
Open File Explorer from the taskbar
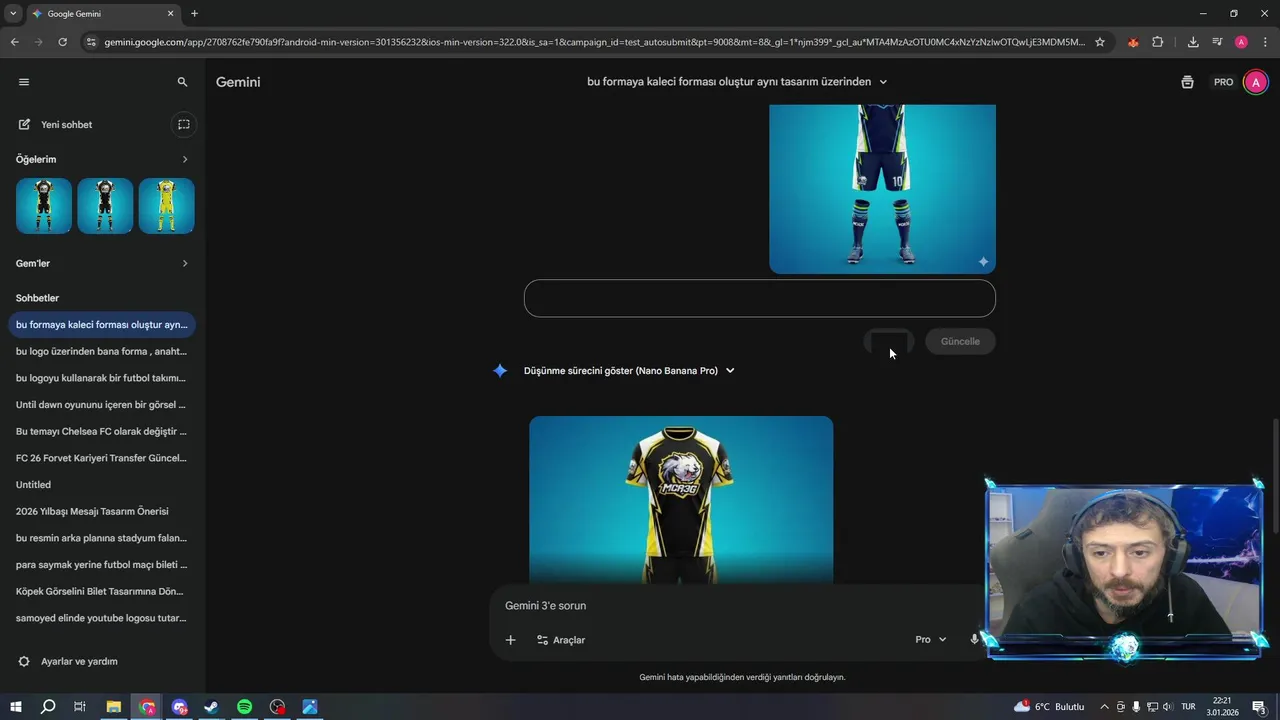(x=114, y=707)
